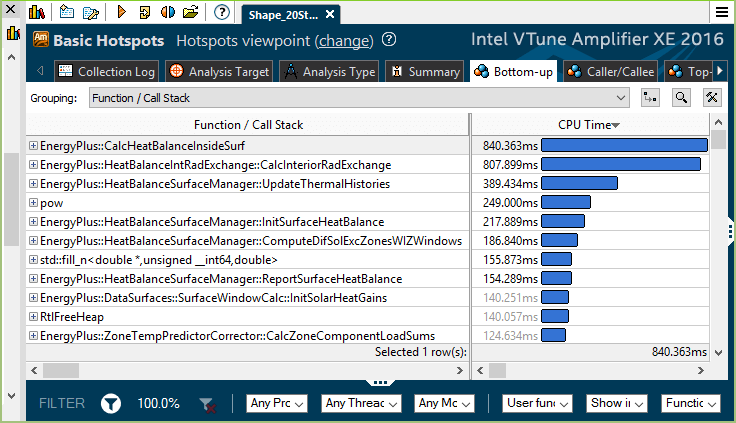Click the collapse handle above the filter bar
This screenshot has width=736, height=423.
click(x=380, y=382)
